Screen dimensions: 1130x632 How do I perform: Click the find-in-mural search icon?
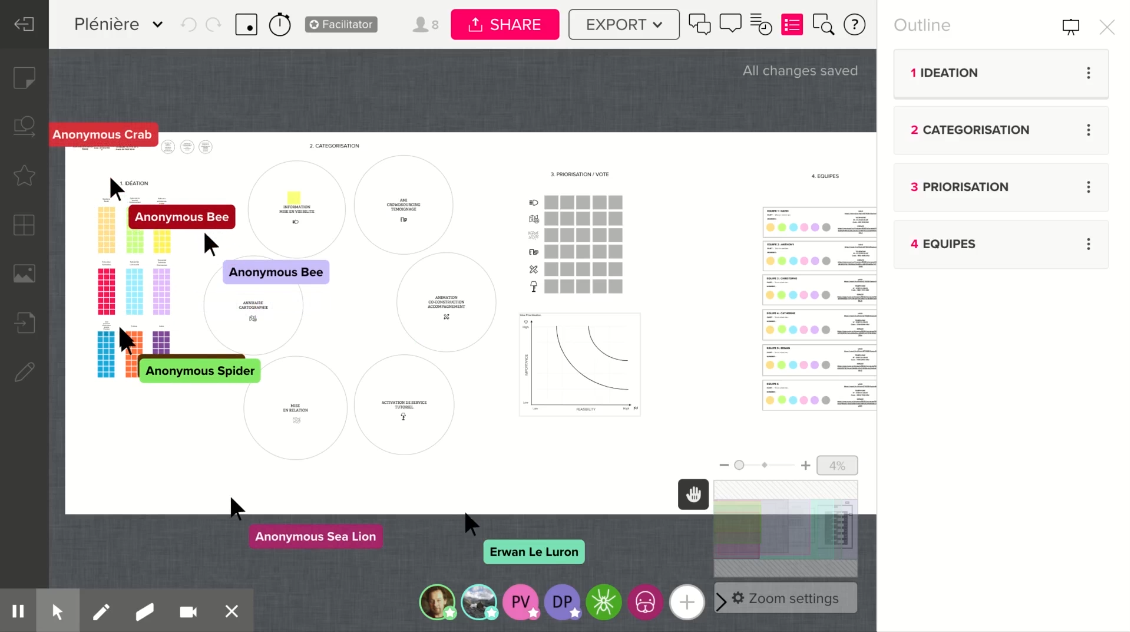(823, 25)
